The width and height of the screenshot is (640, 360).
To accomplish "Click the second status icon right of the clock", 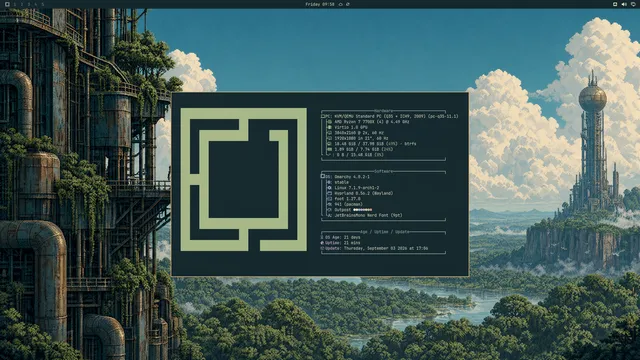I will pos(348,4).
